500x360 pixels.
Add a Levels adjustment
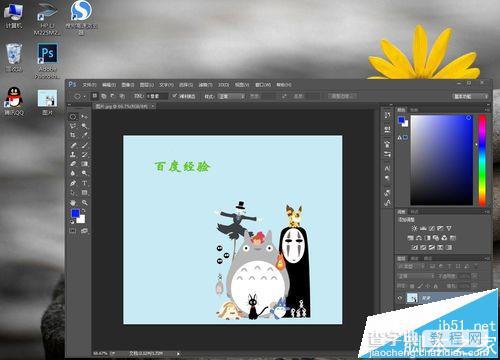[x=423, y=228]
